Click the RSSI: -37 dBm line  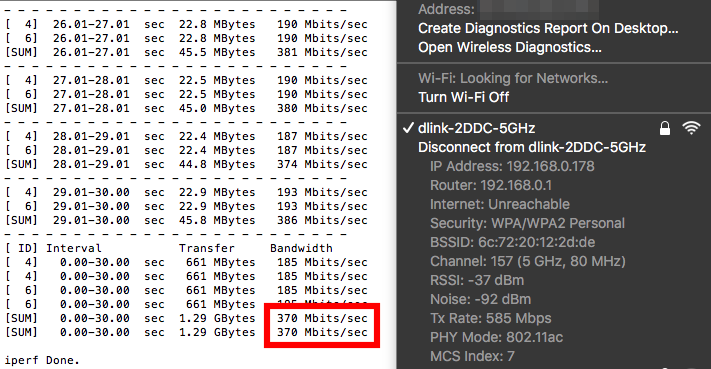click(477, 281)
